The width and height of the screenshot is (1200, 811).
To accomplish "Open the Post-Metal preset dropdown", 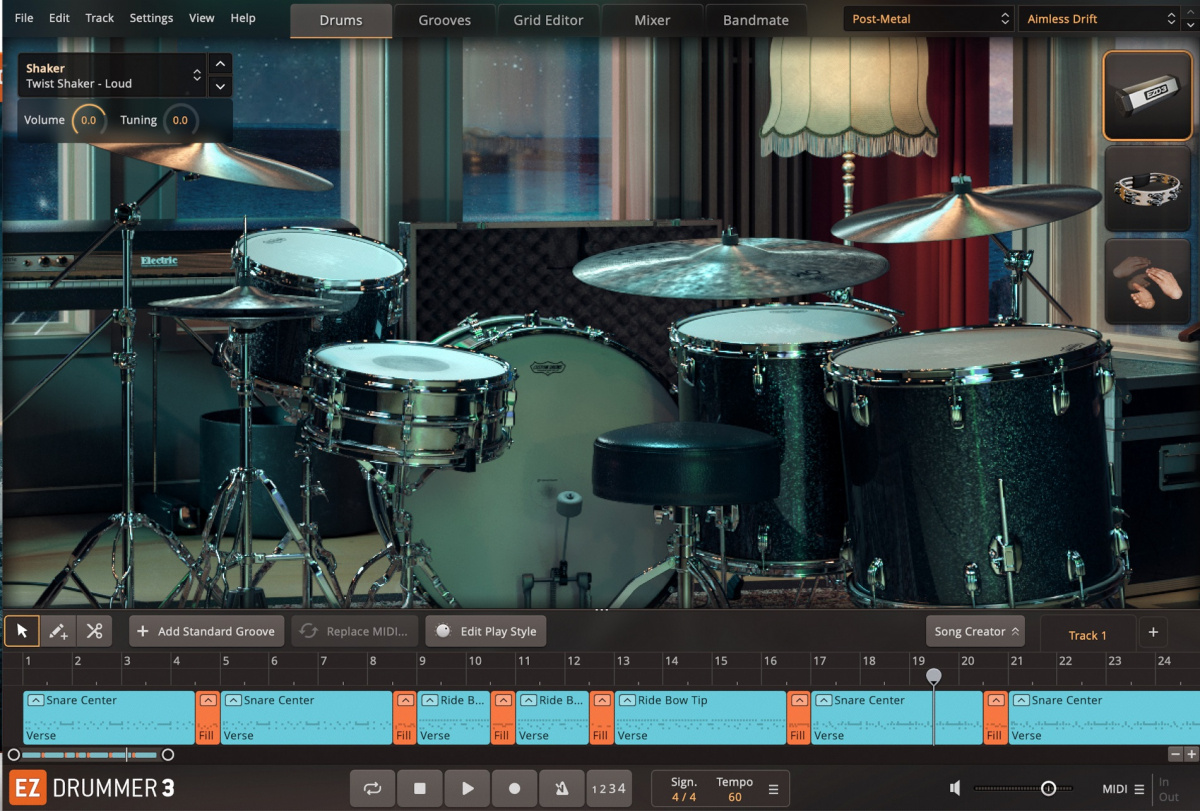I will pyautogui.click(x=927, y=18).
